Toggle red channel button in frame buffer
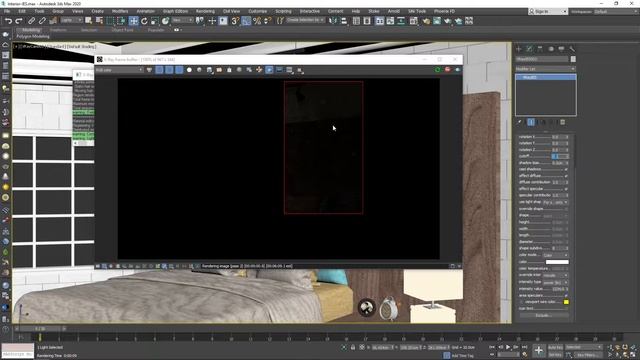The height and width of the screenshot is (360, 640). pyautogui.click(x=159, y=70)
